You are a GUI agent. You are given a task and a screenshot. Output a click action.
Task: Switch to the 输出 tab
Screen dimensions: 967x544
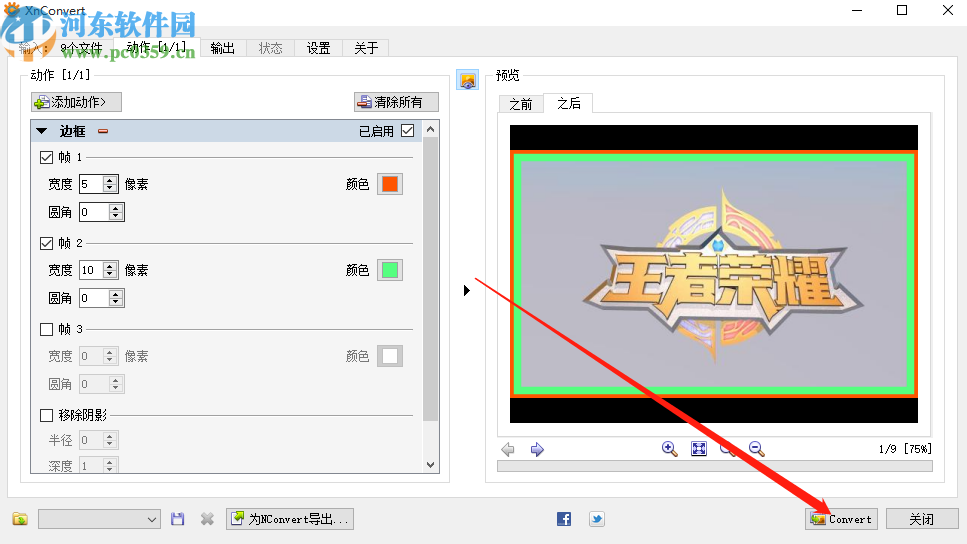223,48
